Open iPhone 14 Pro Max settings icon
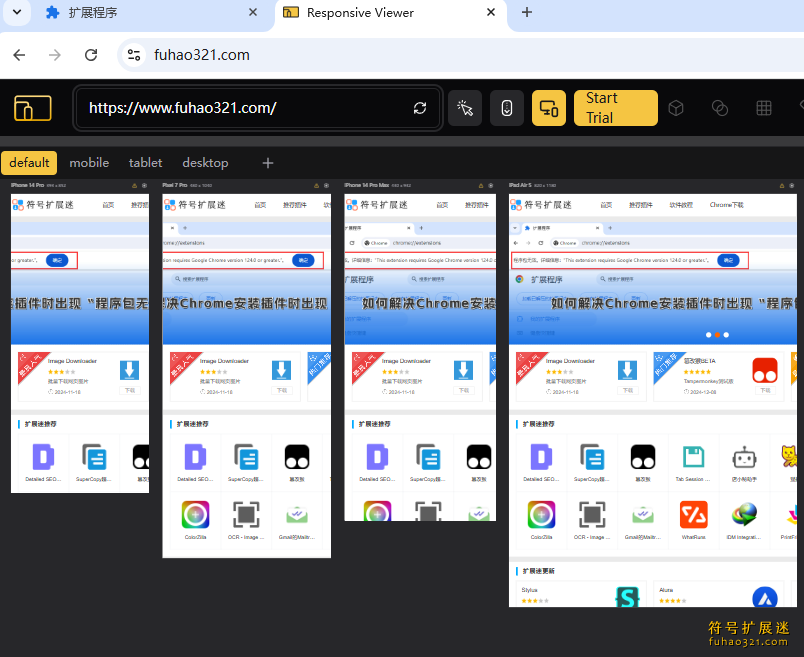Viewport: 804px width, 657px height. [491, 186]
